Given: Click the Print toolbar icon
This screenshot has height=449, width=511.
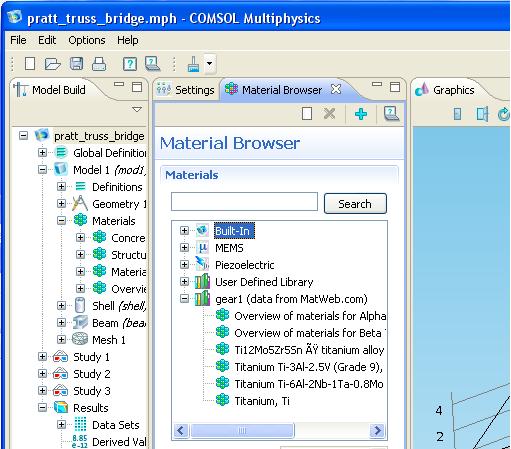Looking at the screenshot, I should click(x=99, y=64).
